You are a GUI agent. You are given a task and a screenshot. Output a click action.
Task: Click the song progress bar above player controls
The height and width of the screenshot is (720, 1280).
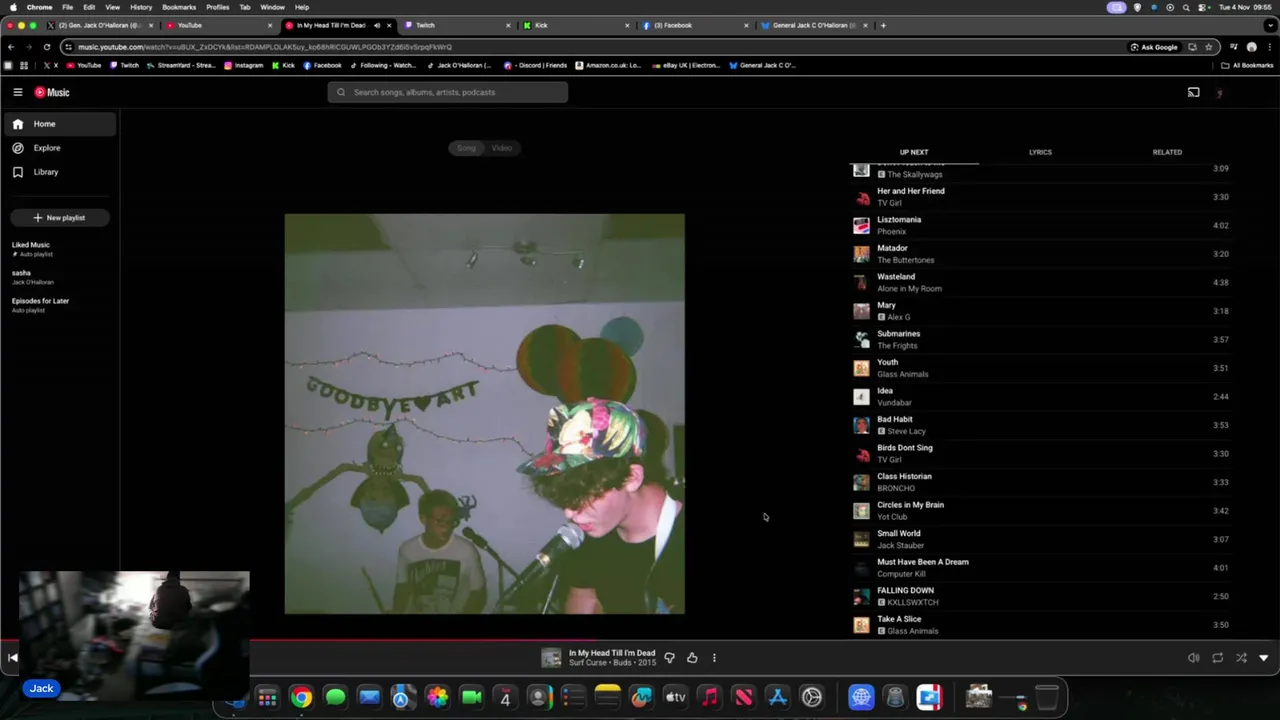coord(640,641)
